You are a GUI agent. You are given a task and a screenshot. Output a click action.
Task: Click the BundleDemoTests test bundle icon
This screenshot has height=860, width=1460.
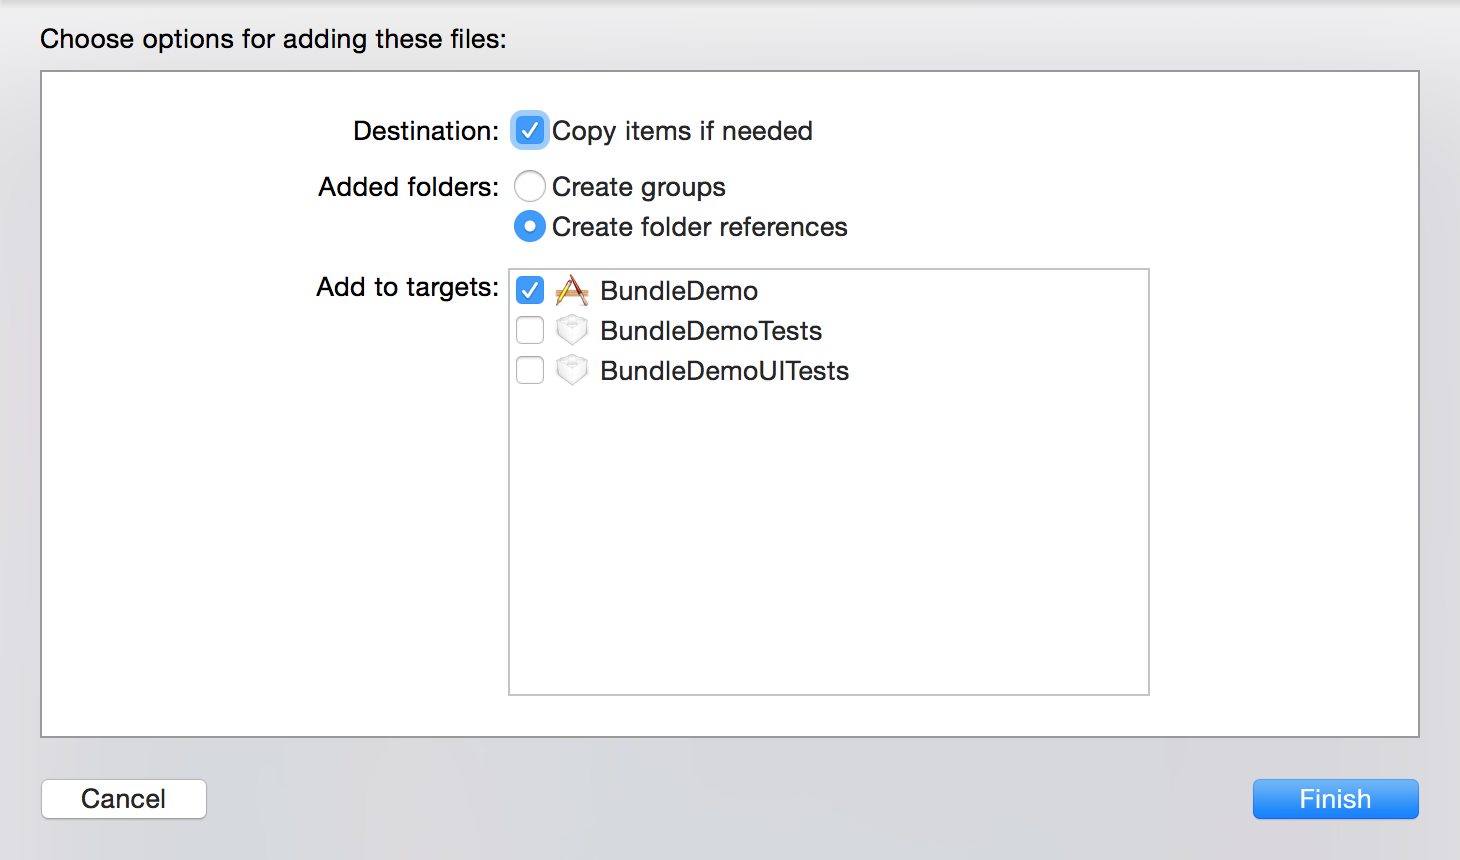(572, 330)
